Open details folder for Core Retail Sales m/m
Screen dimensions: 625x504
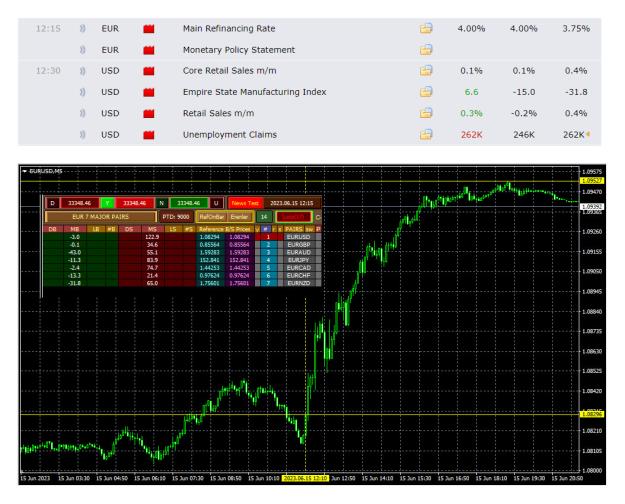click(426, 71)
